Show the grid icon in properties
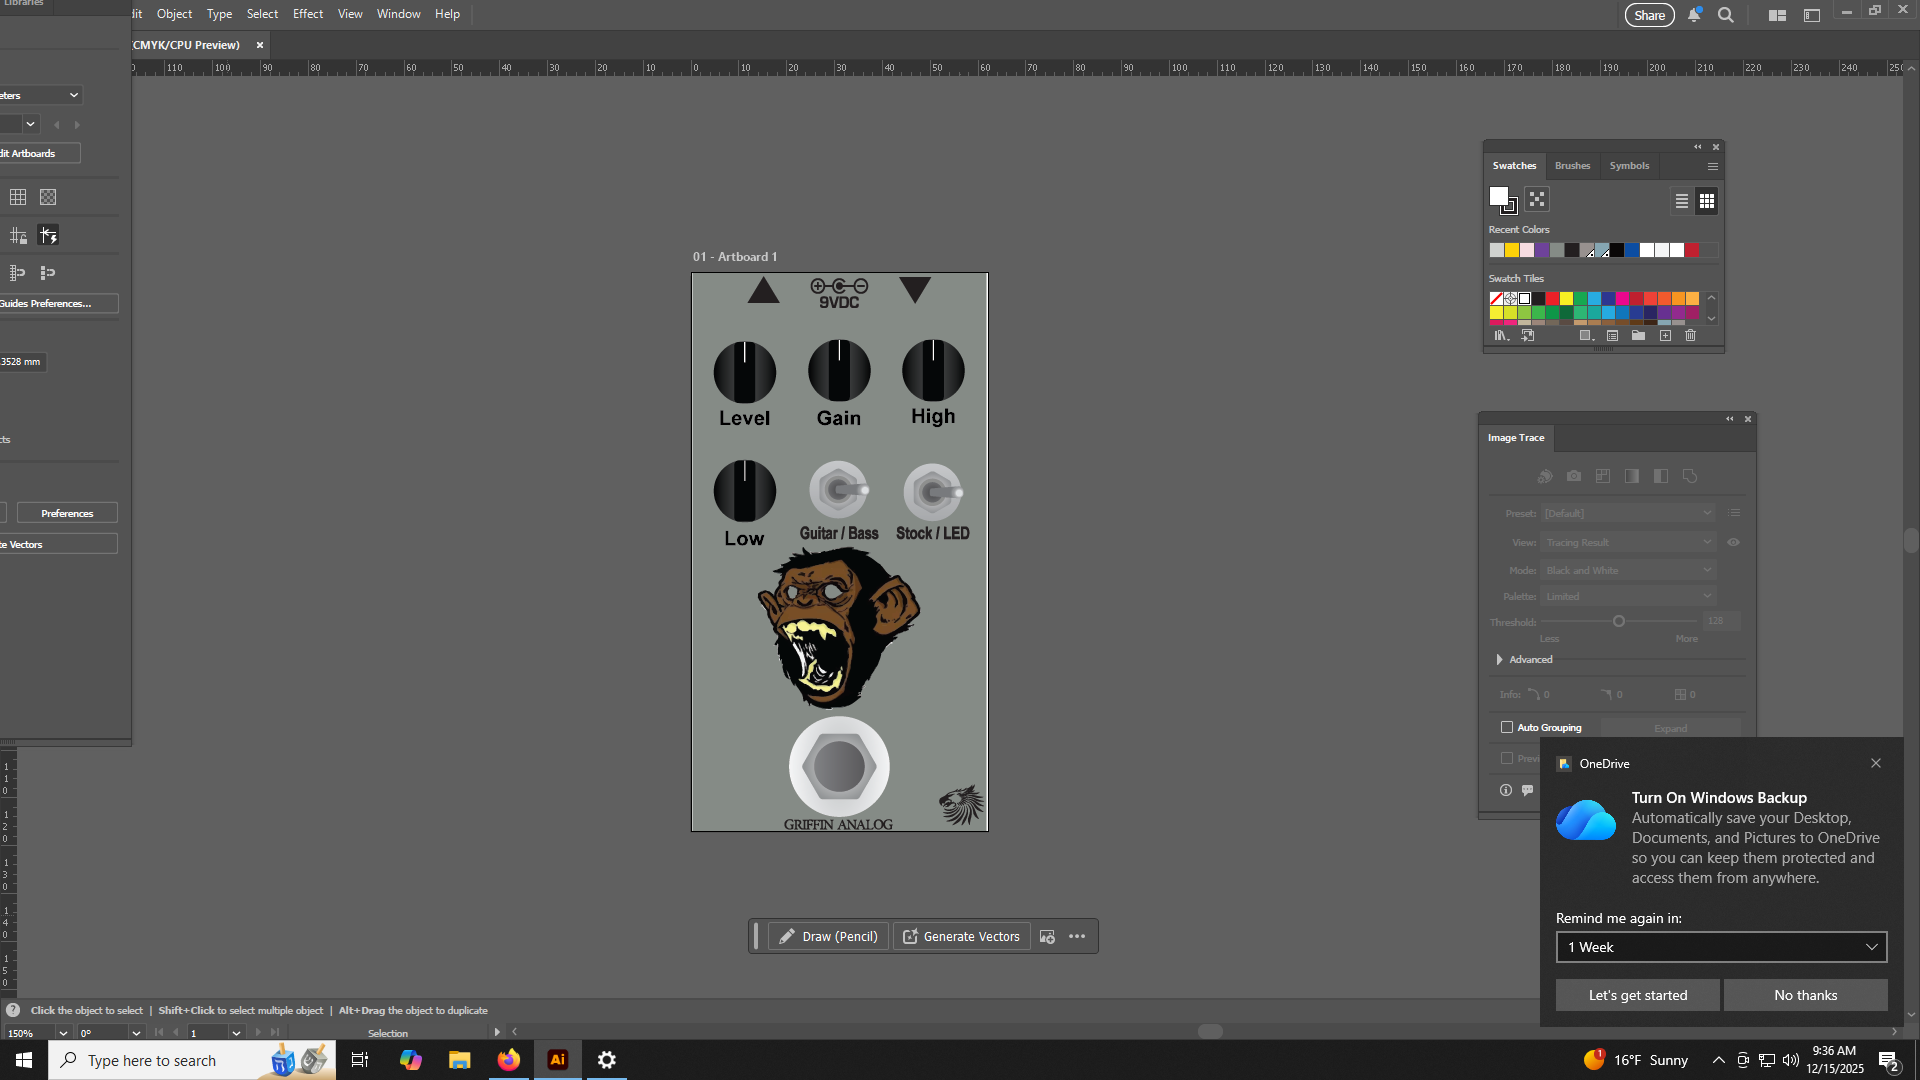Image resolution: width=1920 pixels, height=1080 pixels. click(18, 197)
